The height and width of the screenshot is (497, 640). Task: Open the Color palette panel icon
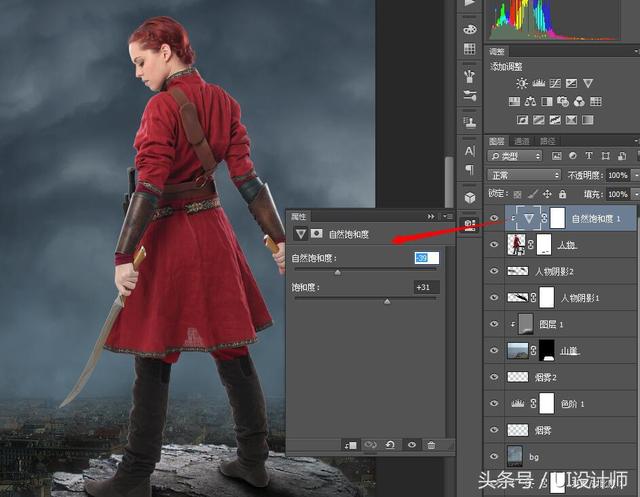470,29
